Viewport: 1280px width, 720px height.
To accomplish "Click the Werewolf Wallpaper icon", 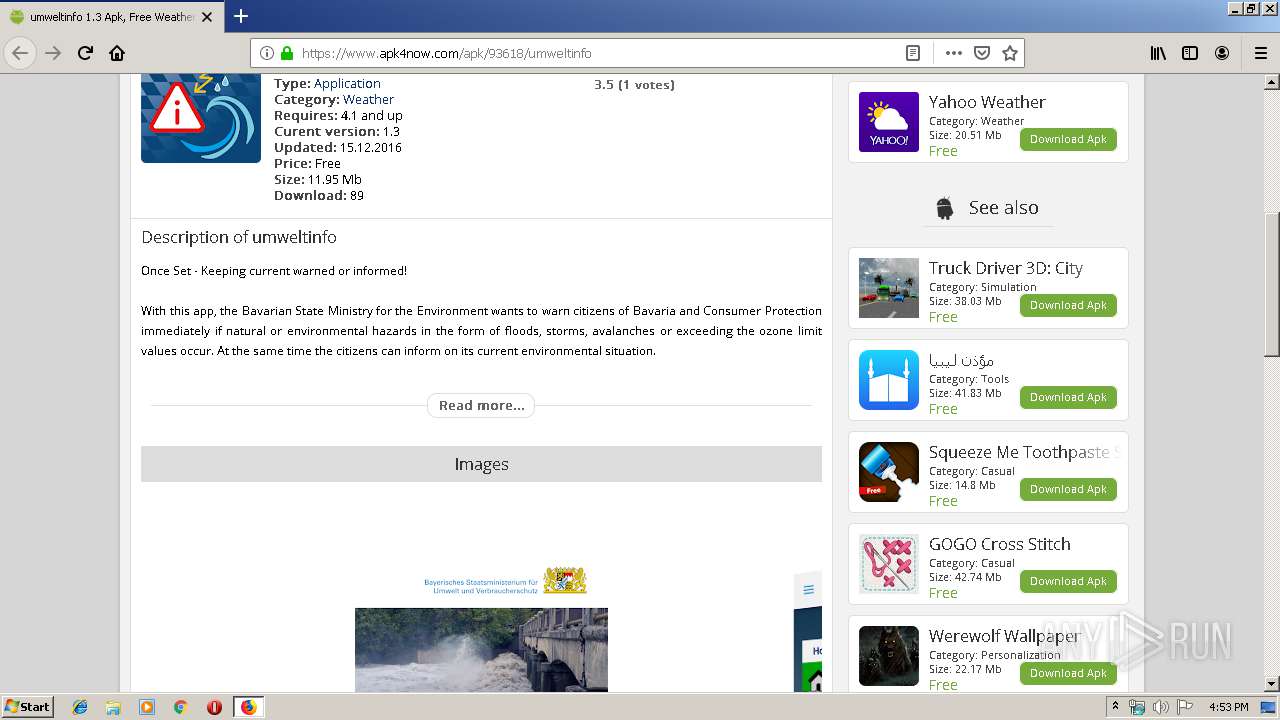I will point(889,656).
